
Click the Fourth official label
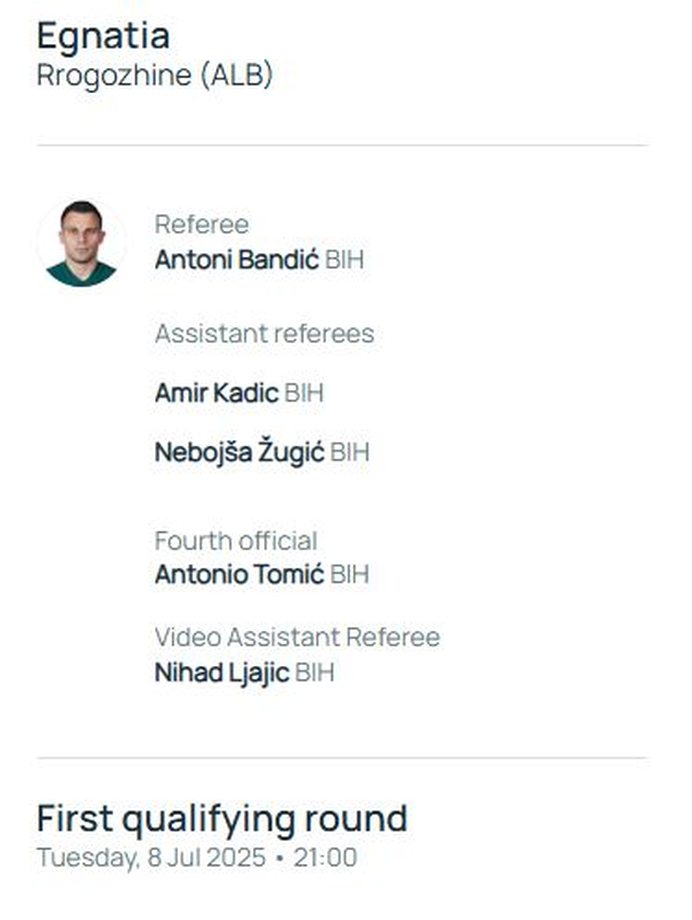(236, 540)
